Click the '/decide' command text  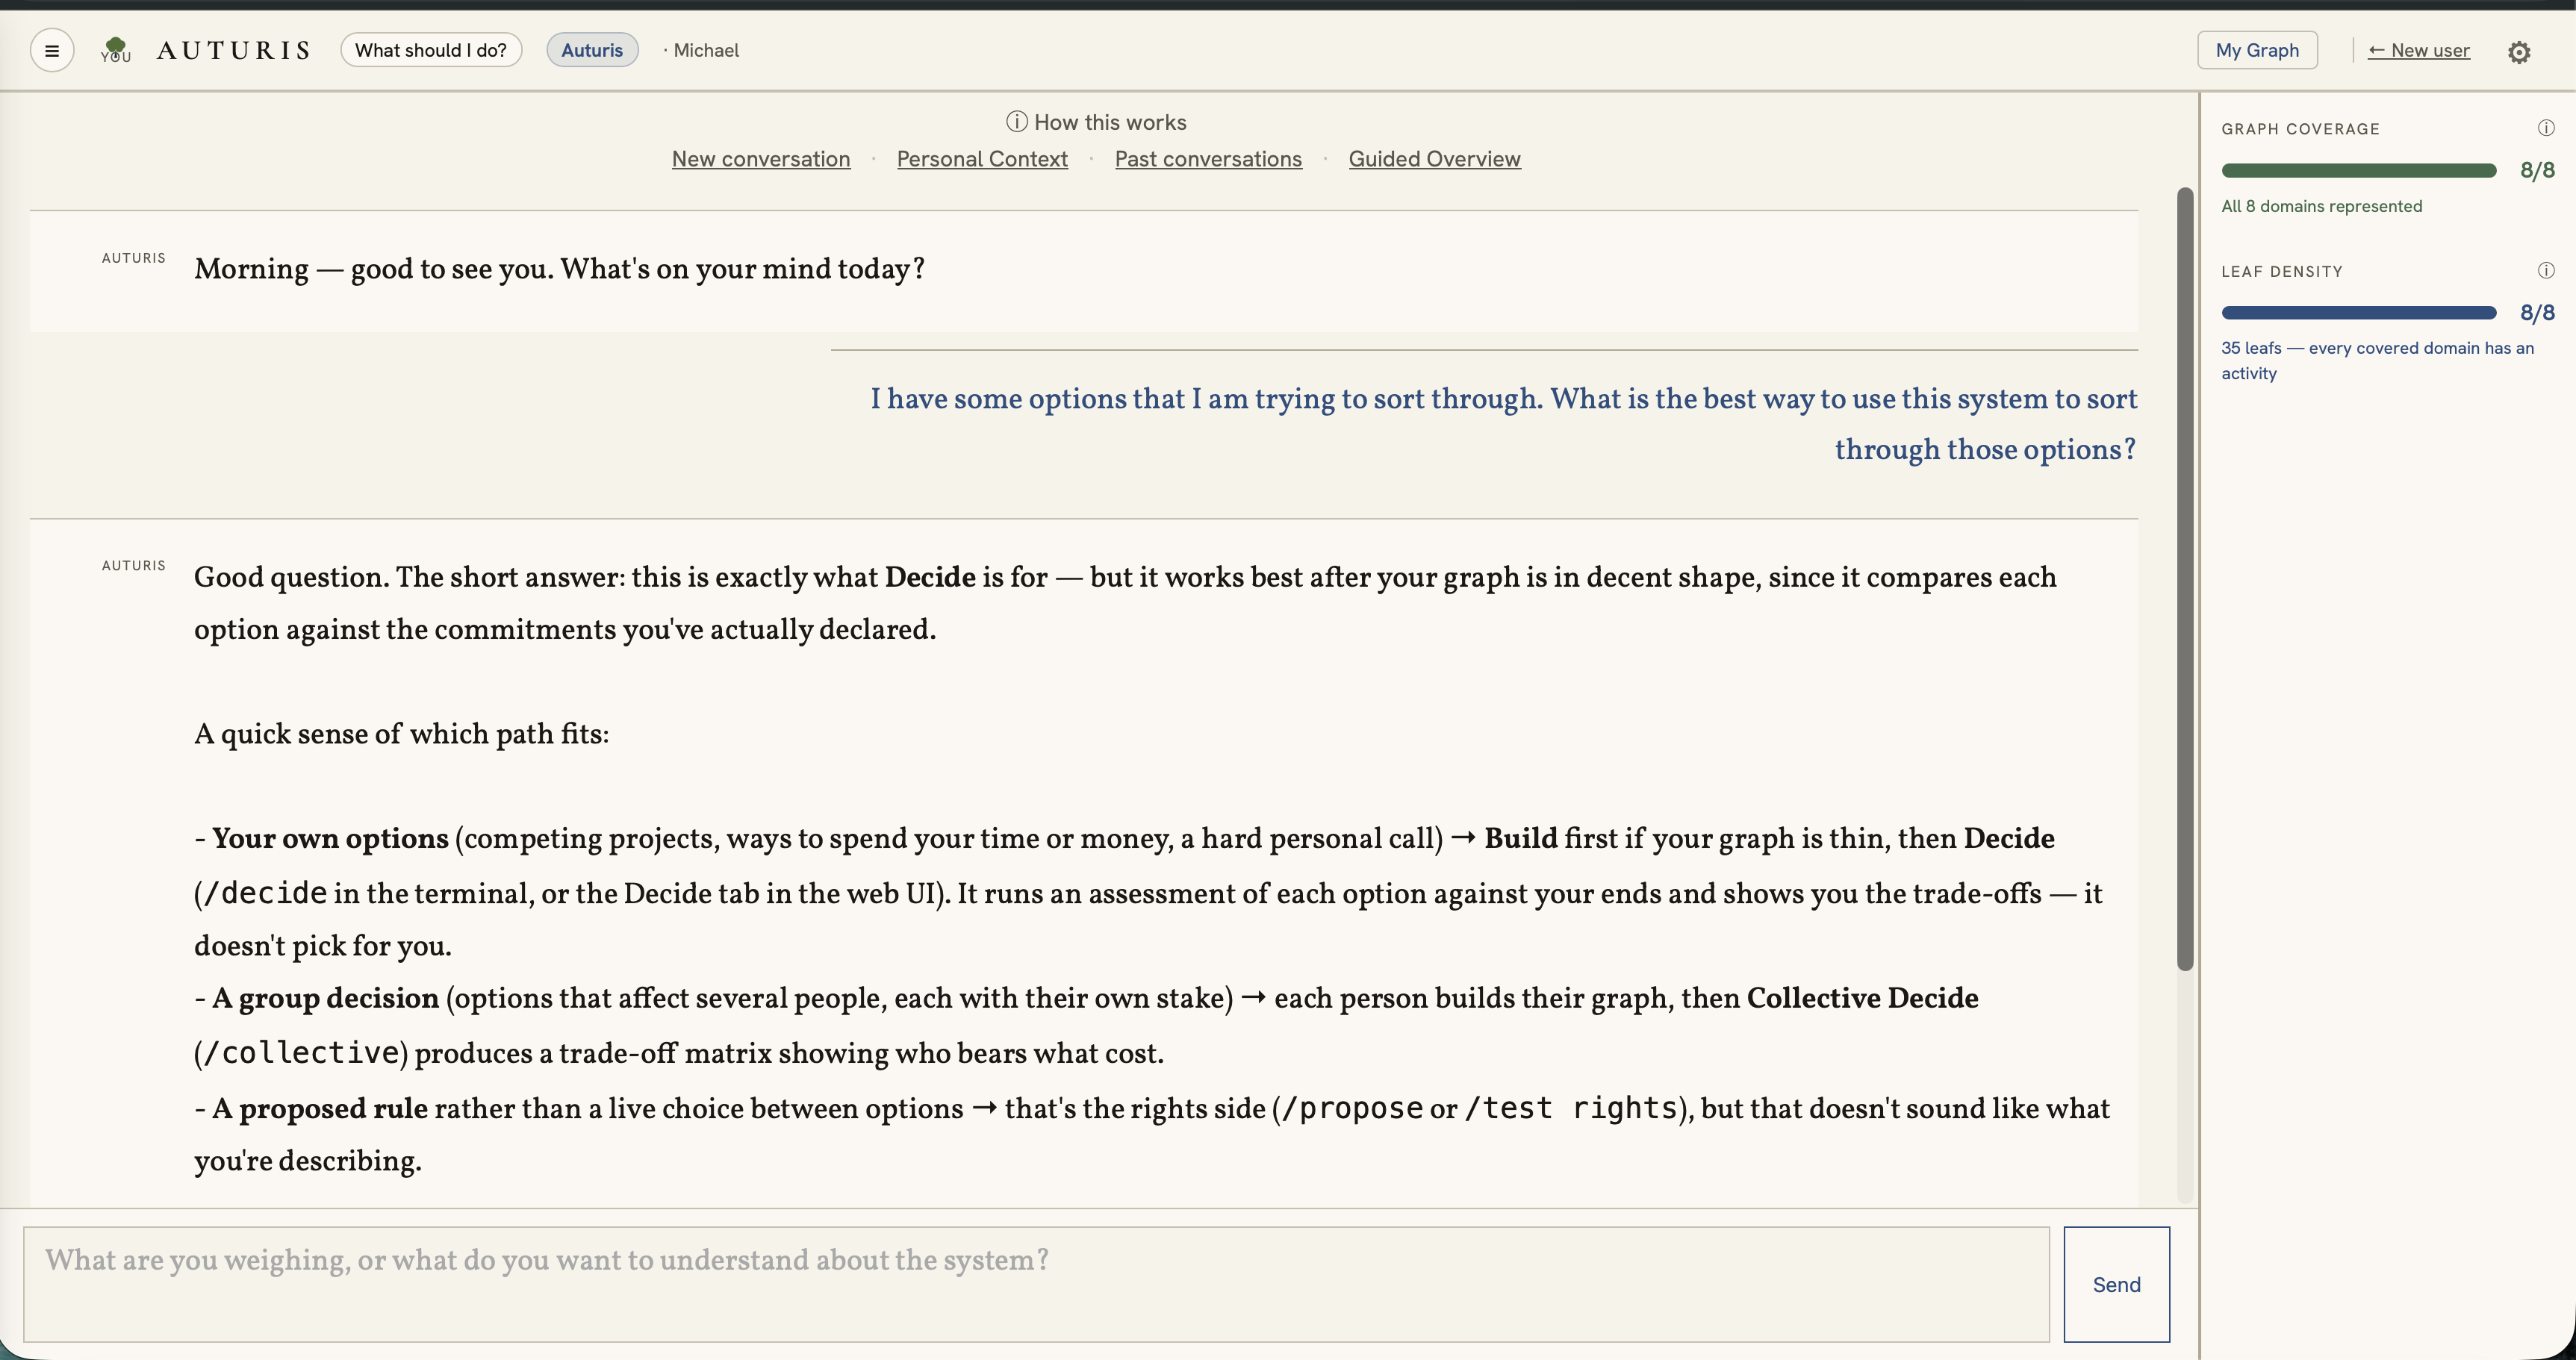[265, 893]
